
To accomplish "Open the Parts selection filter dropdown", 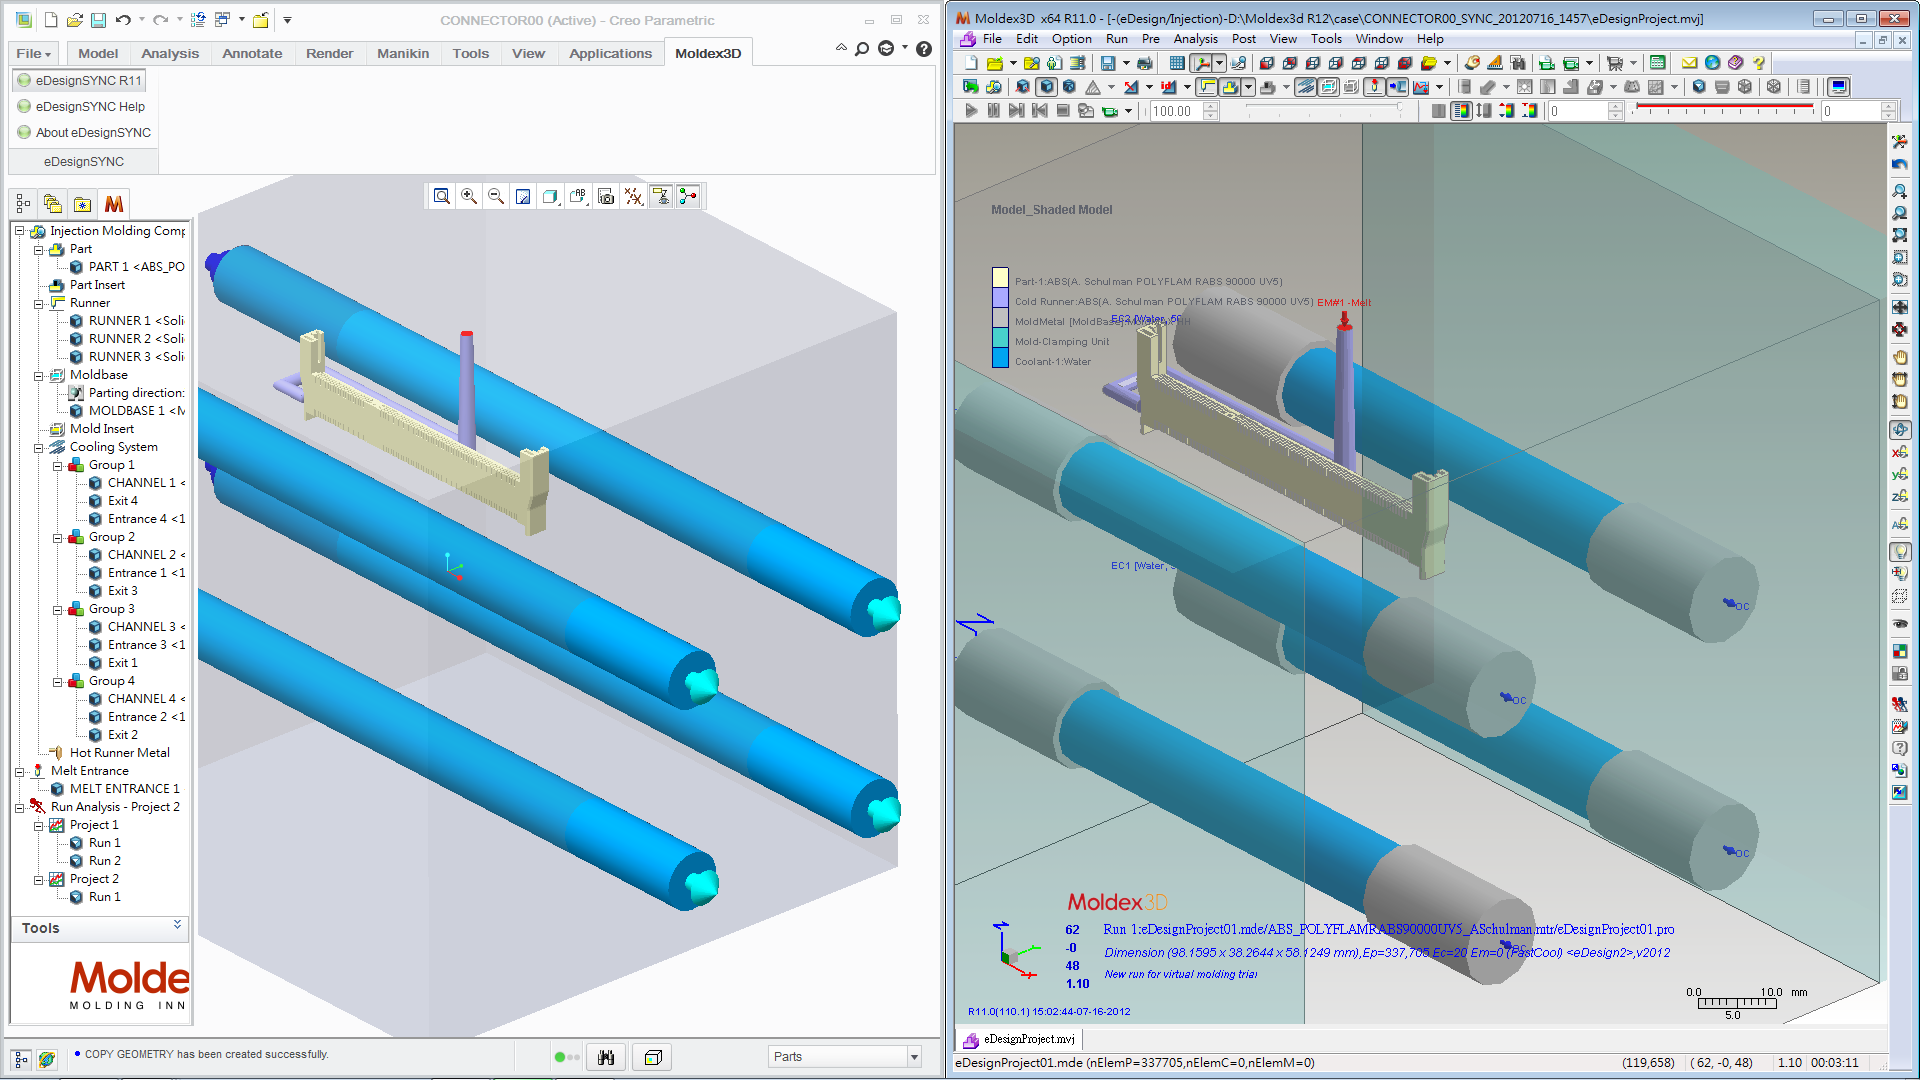I will (914, 1057).
